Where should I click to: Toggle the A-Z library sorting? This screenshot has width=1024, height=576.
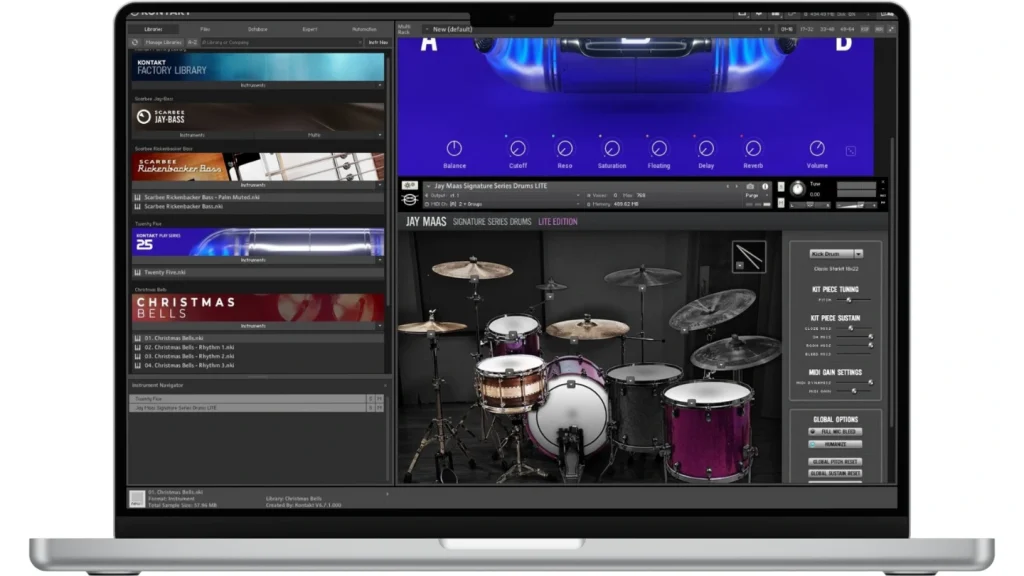click(191, 43)
